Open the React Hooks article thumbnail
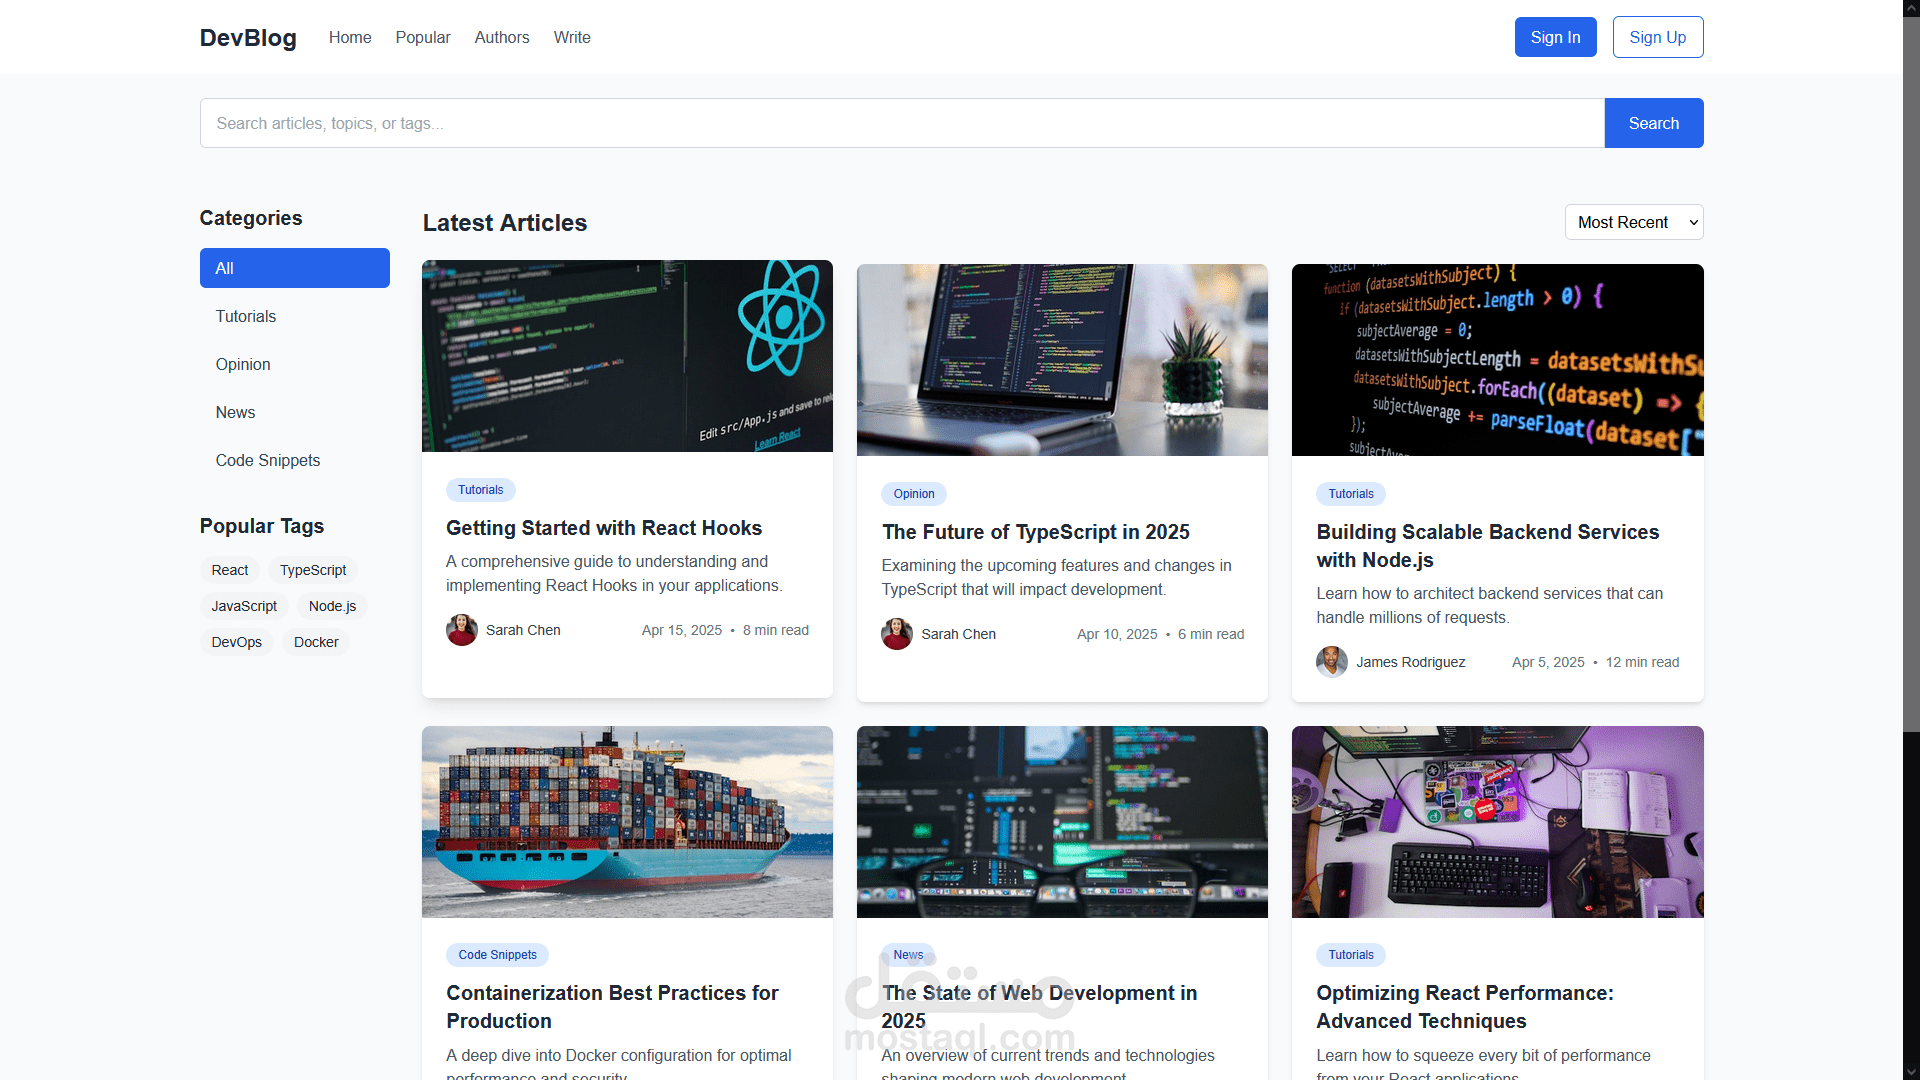 pos(627,356)
